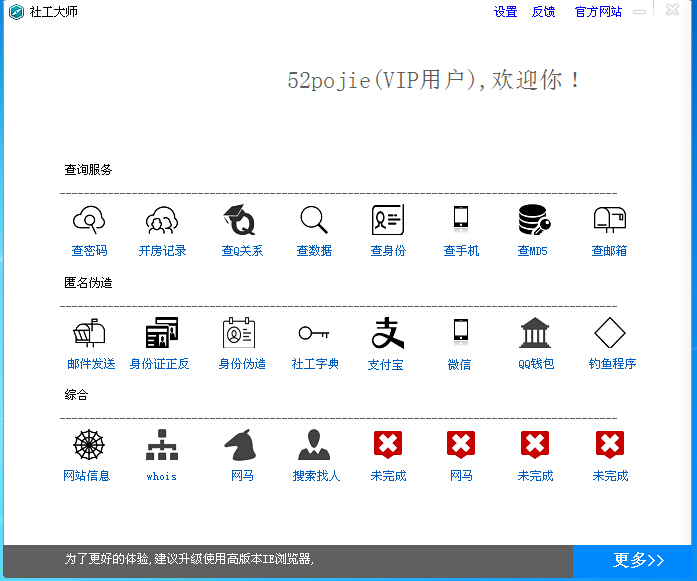Click the 身份证正反 ID cards icon
Screen dimensions: 697x581
(x=162, y=333)
